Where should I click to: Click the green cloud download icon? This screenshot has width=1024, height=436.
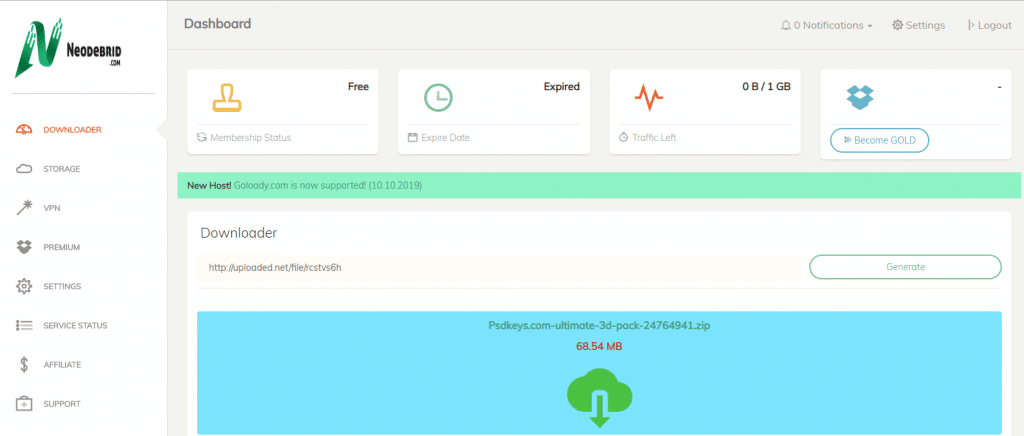599,399
